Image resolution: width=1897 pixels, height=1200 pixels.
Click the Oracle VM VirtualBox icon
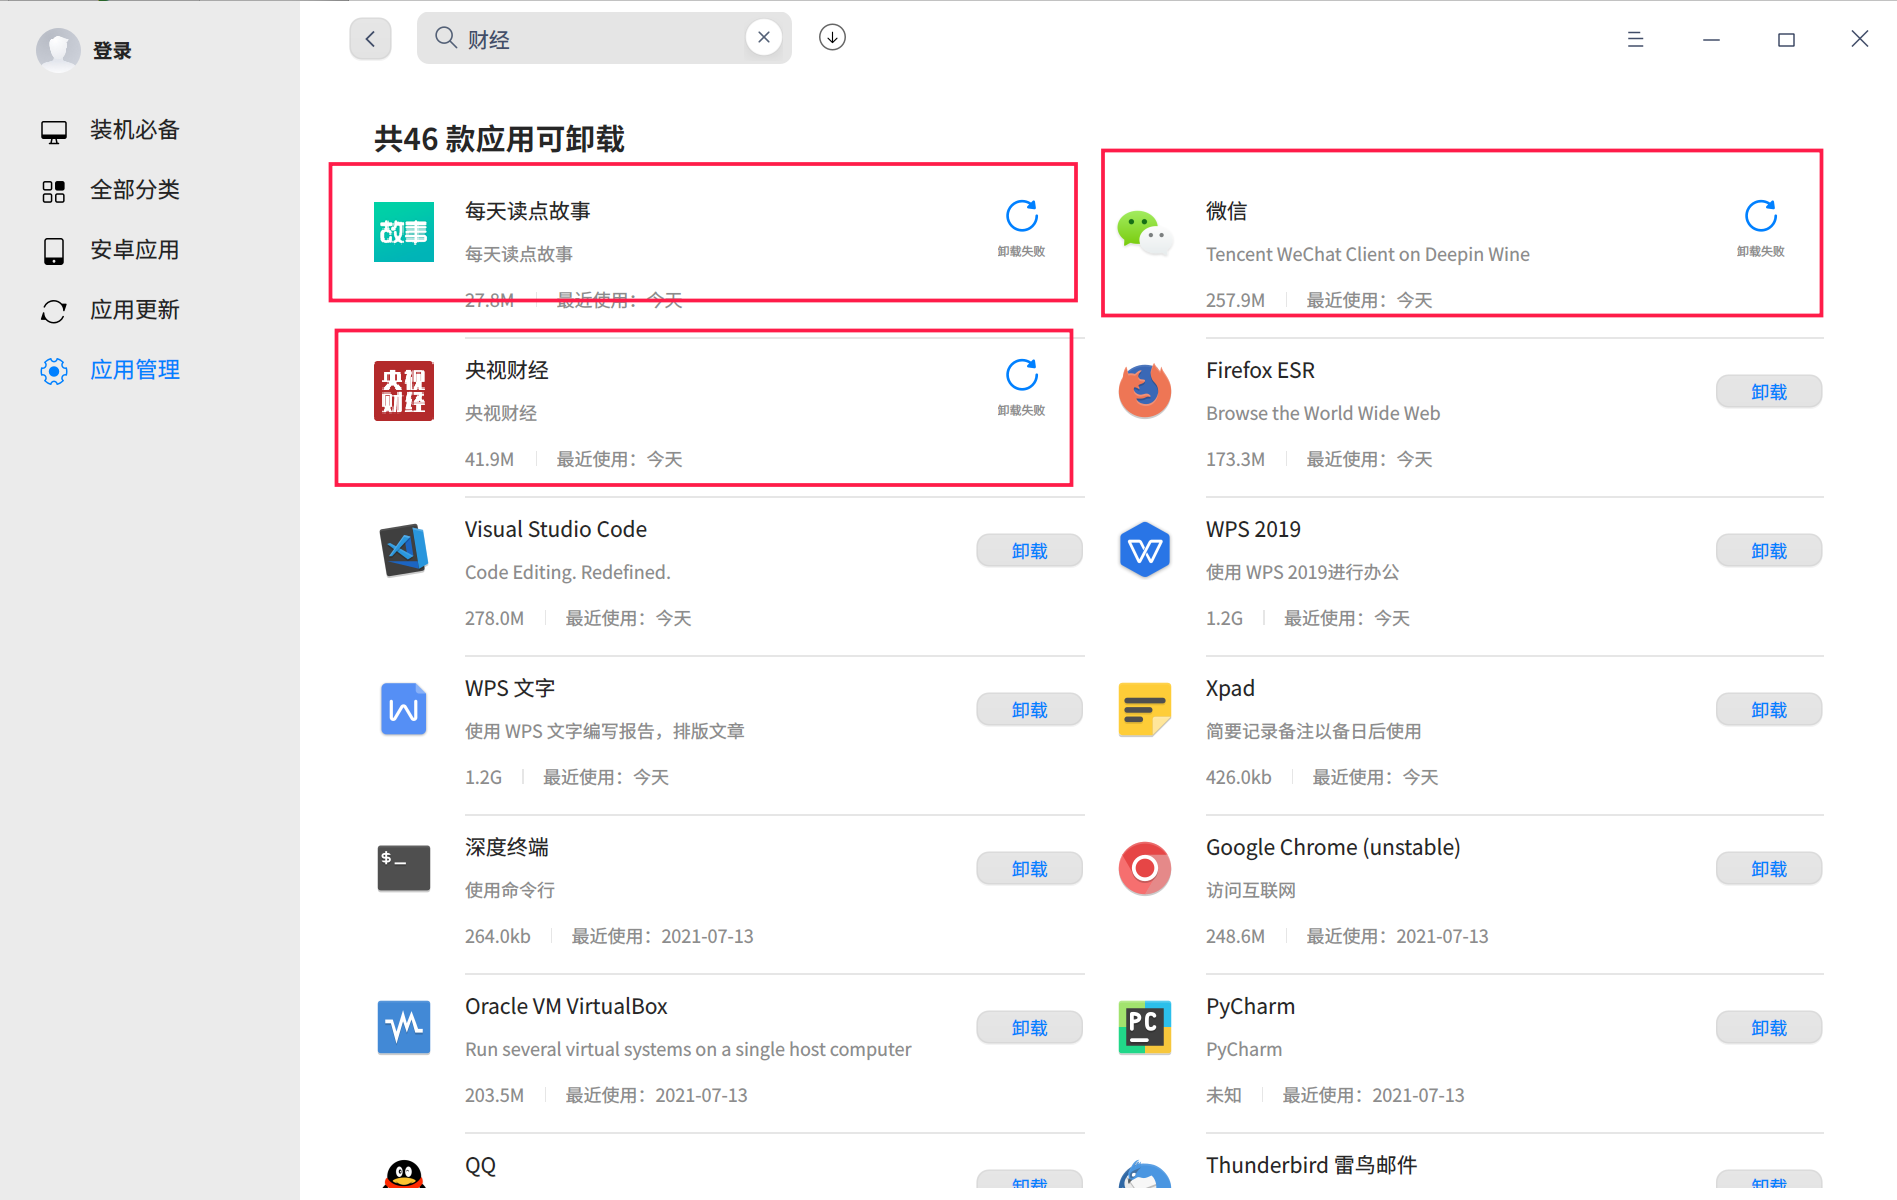coord(404,1027)
